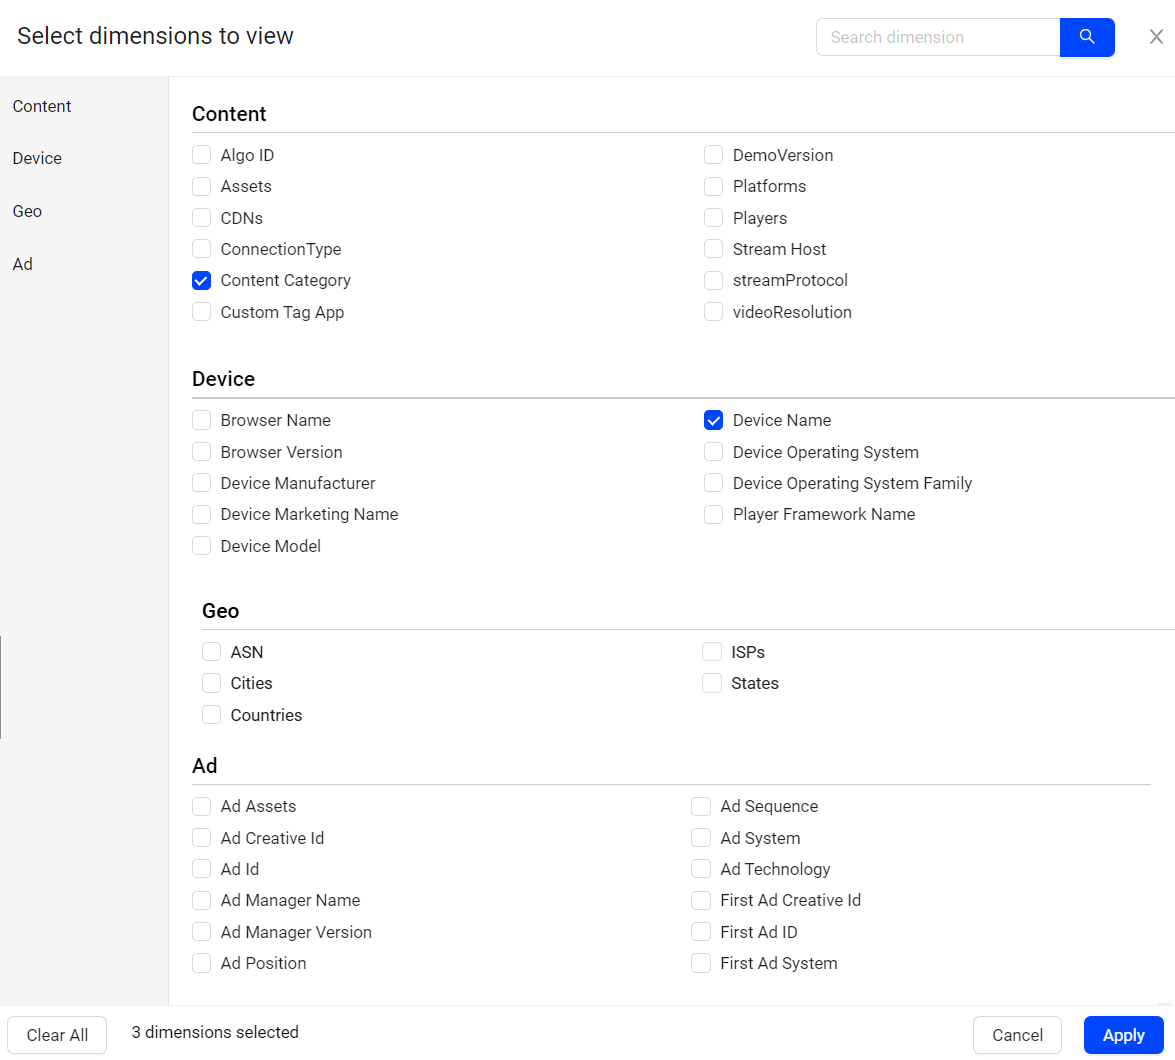Check the Browser Version option
Image resolution: width=1175 pixels, height=1060 pixels.
pyautogui.click(x=202, y=452)
